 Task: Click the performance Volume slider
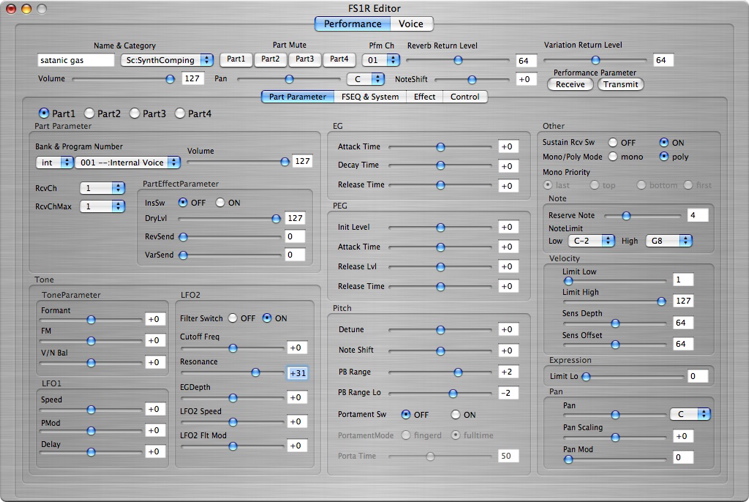[124, 79]
